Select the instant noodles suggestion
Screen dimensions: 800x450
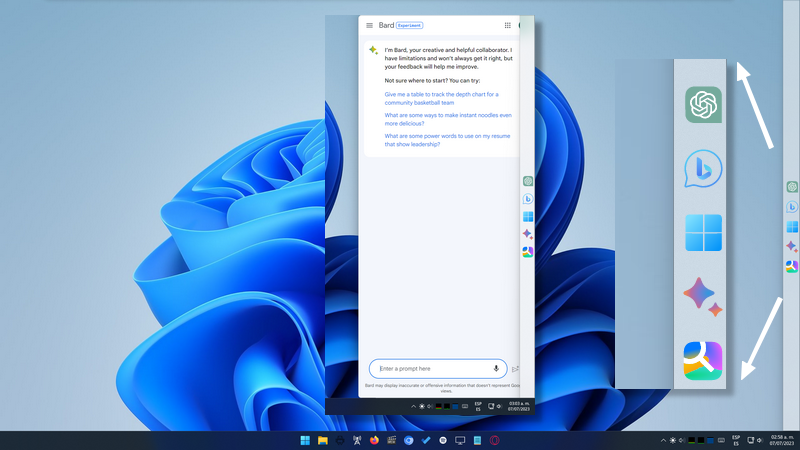pos(448,119)
